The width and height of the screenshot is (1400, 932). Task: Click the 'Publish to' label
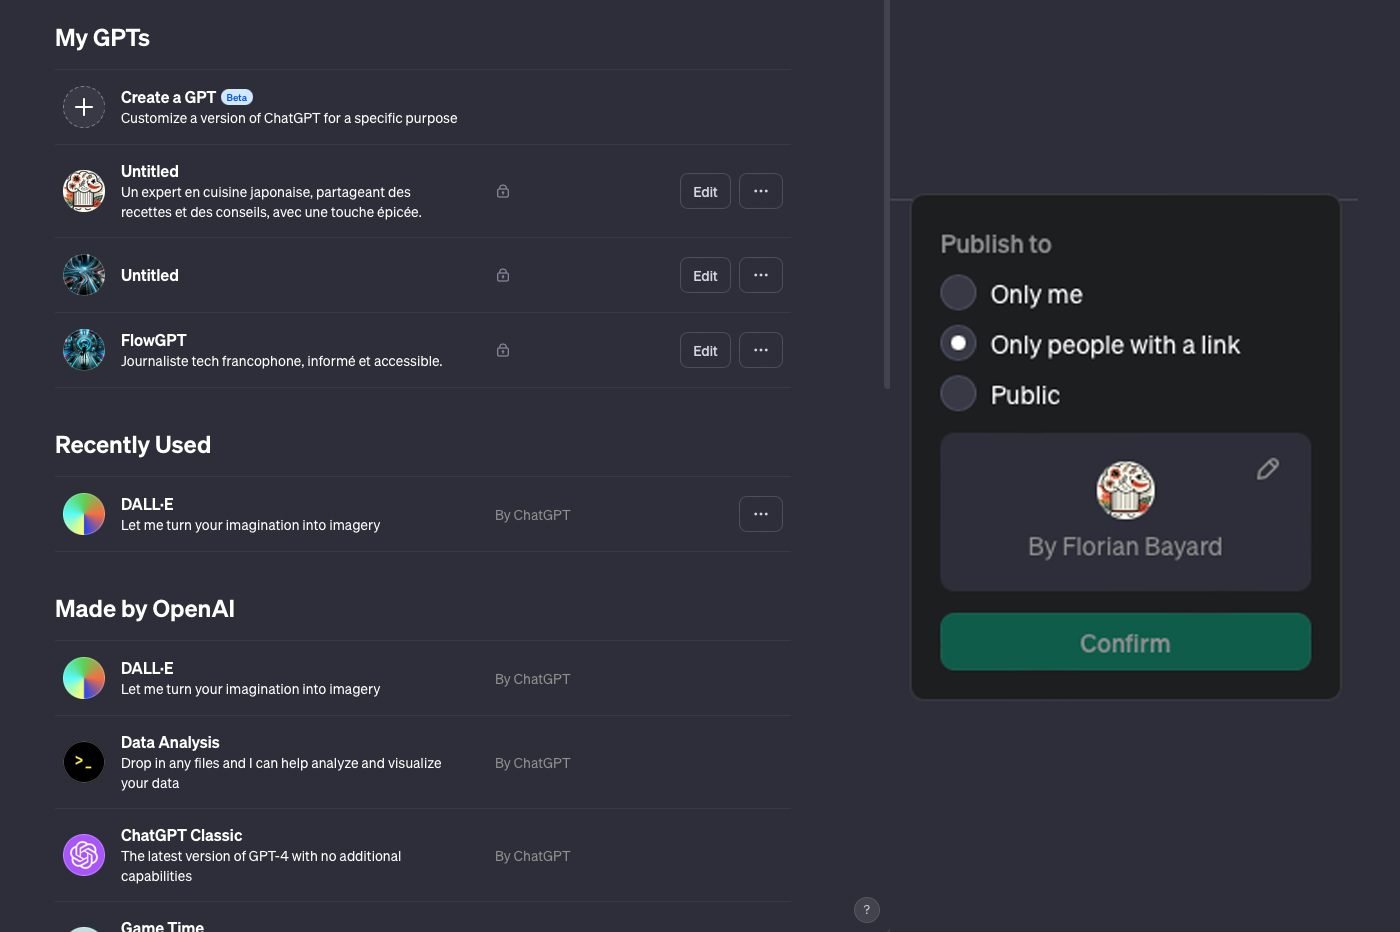(996, 244)
